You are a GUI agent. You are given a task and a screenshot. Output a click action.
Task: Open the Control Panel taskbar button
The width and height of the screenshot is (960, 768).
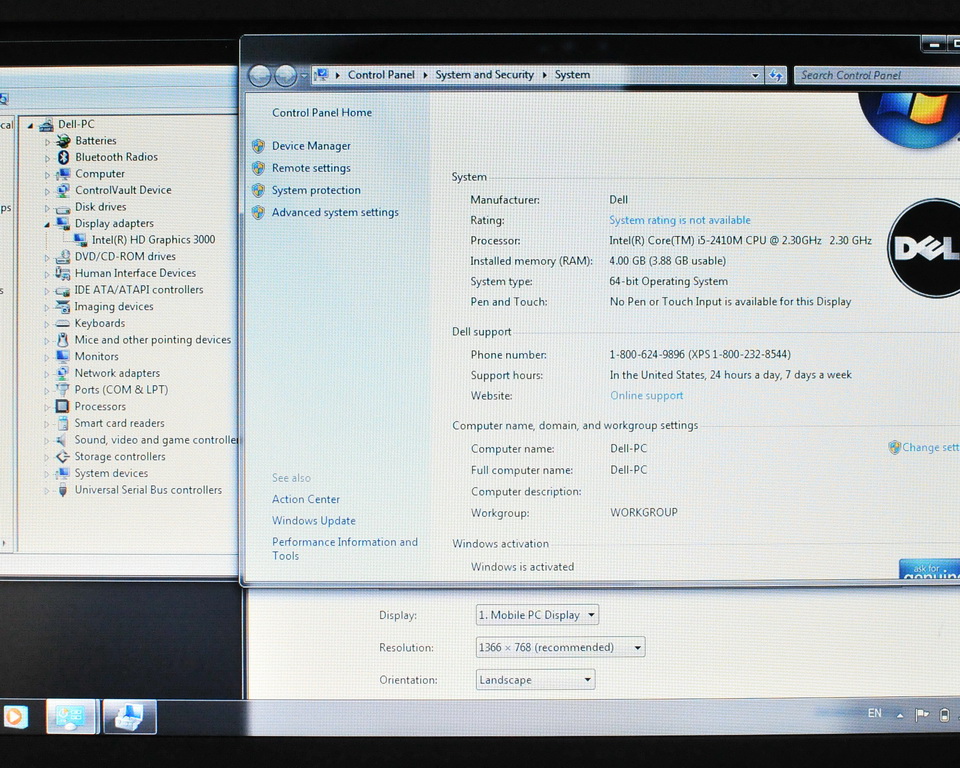point(71,717)
